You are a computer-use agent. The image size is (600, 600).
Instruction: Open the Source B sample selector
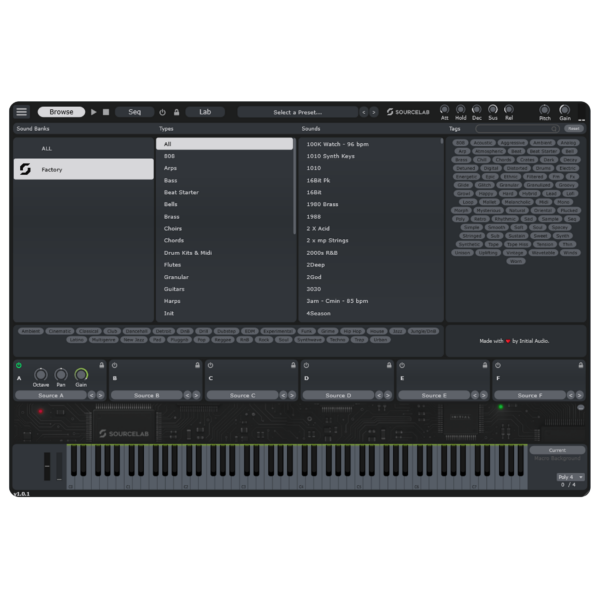pyautogui.click(x=147, y=395)
